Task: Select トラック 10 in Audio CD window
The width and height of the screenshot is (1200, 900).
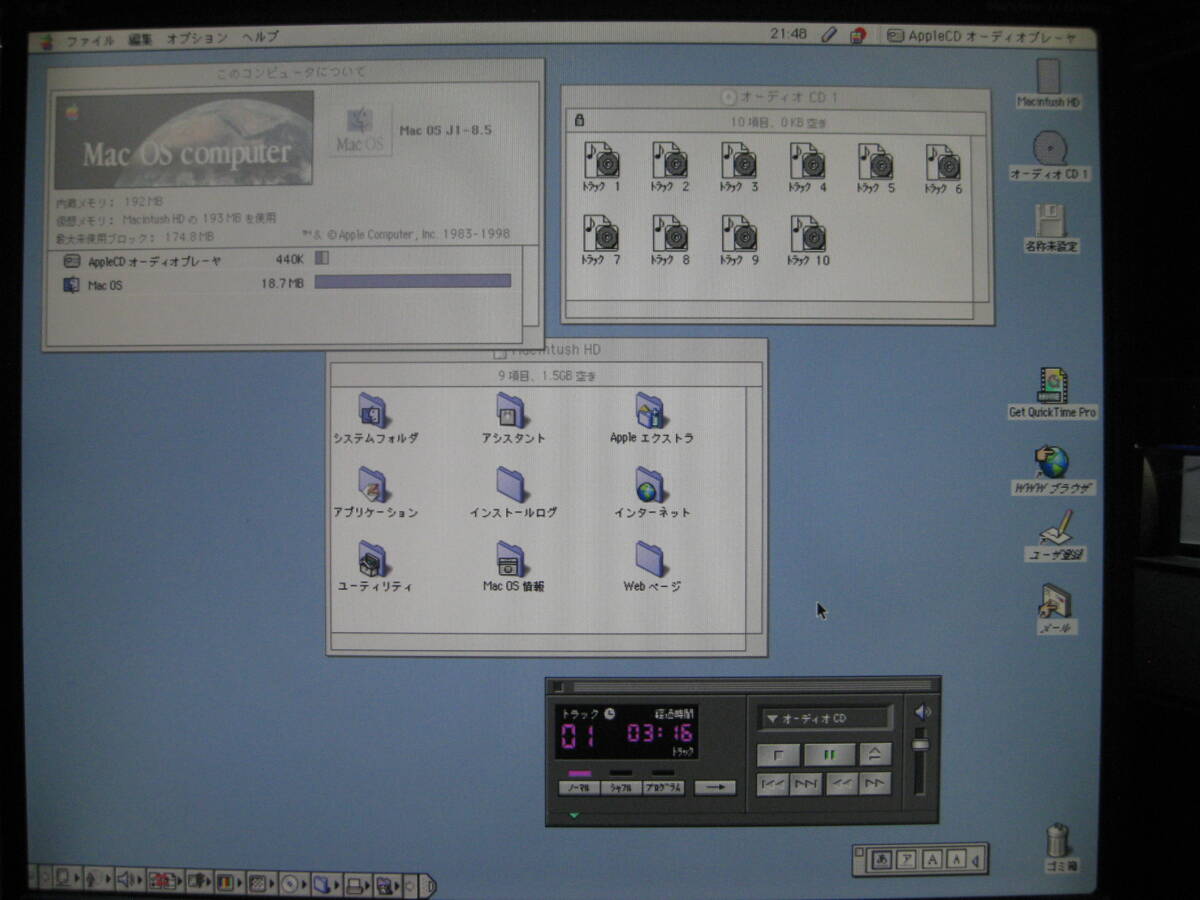Action: pos(808,240)
